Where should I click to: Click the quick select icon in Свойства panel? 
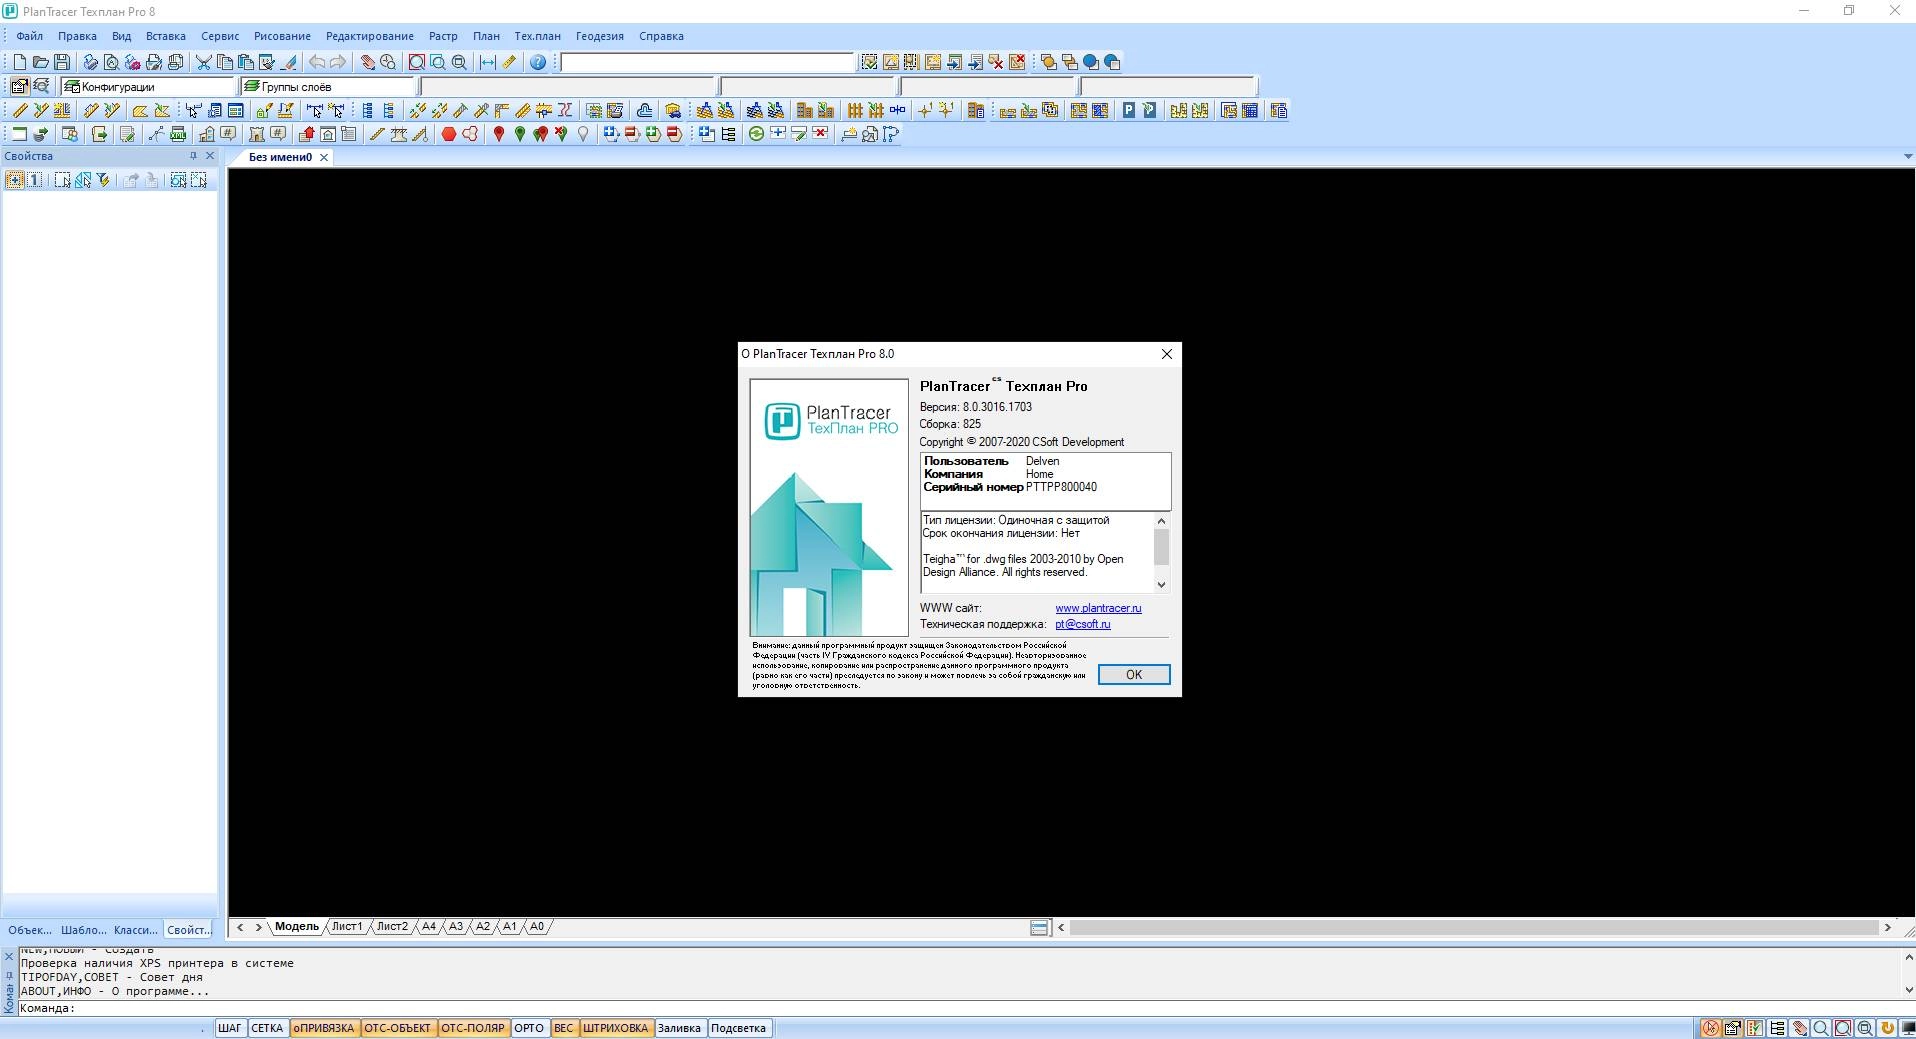point(103,180)
